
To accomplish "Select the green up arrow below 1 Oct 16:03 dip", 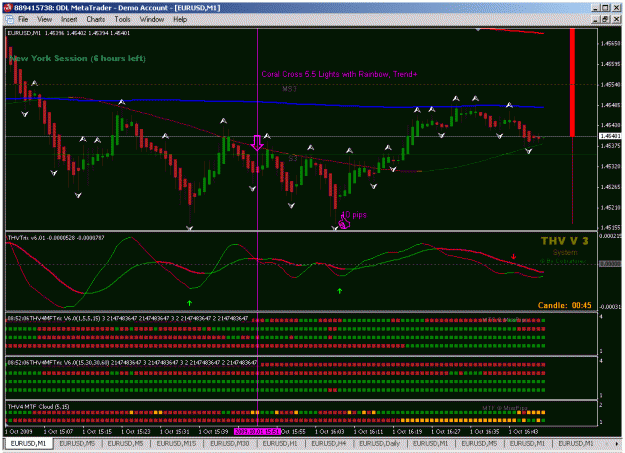I will tap(340, 291).
